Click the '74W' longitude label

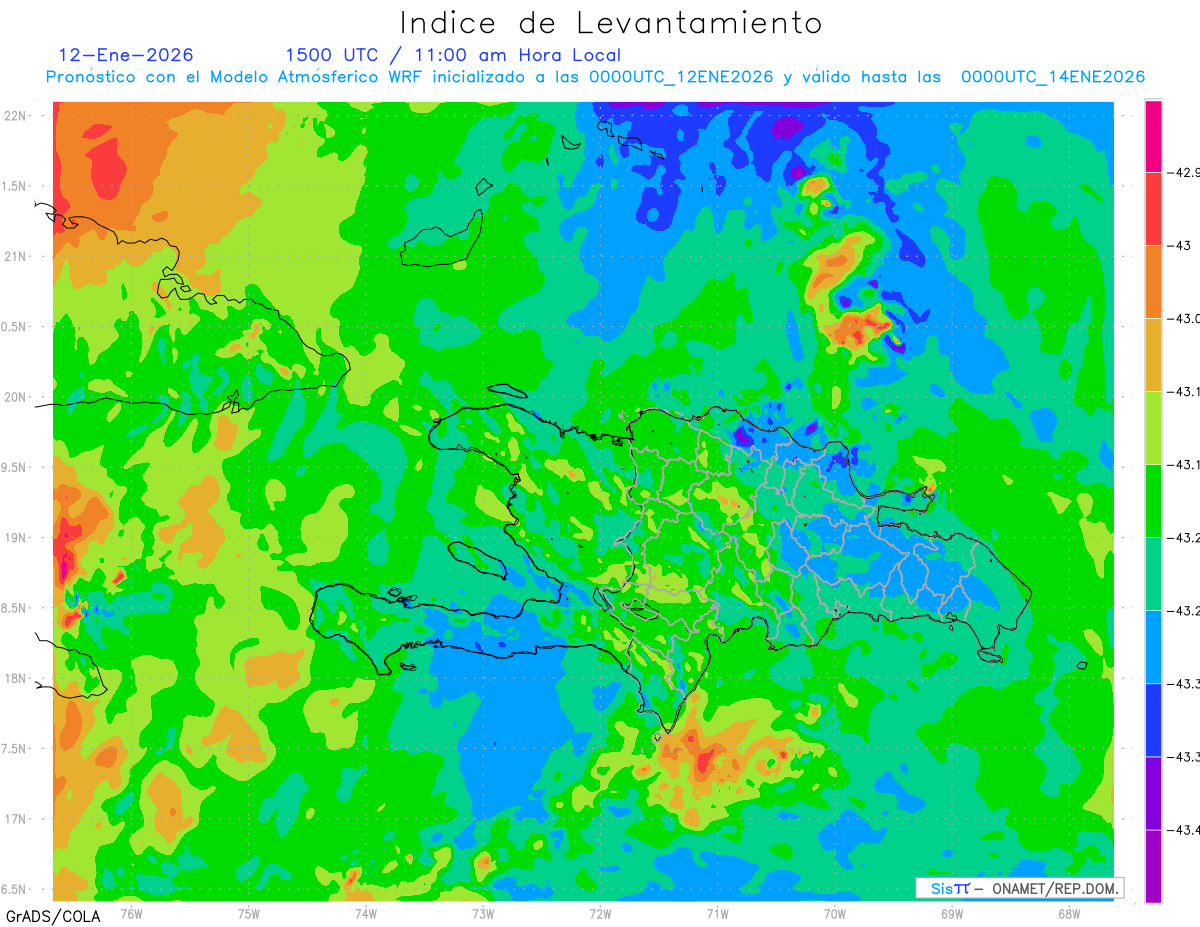coord(366,913)
